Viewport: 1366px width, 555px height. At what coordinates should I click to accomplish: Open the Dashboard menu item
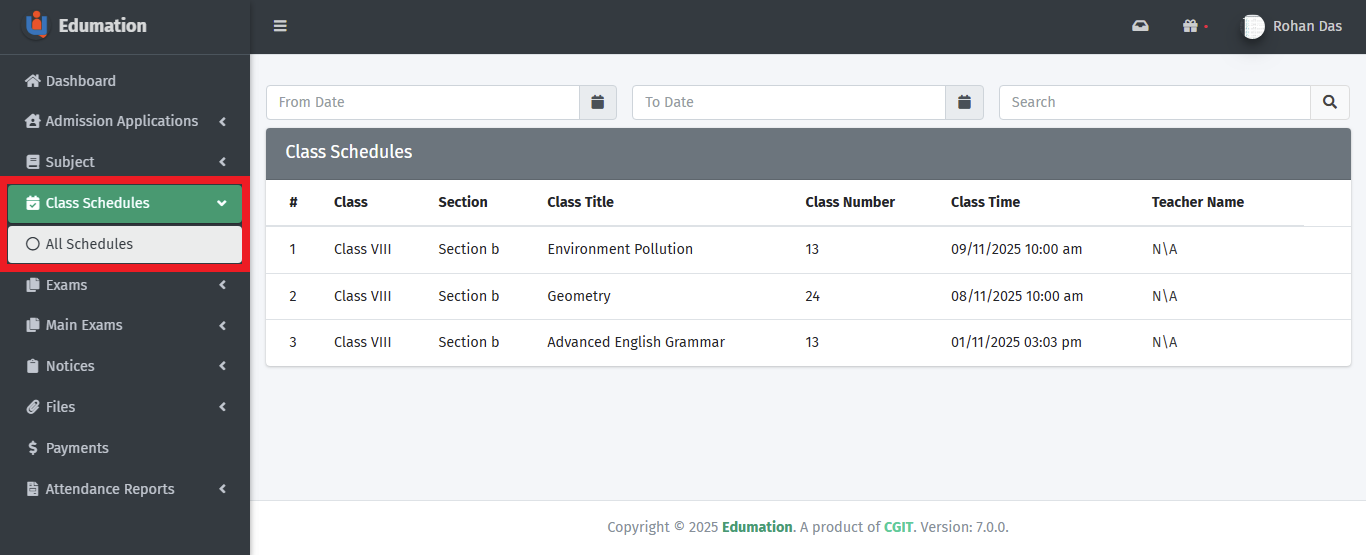click(x=125, y=81)
